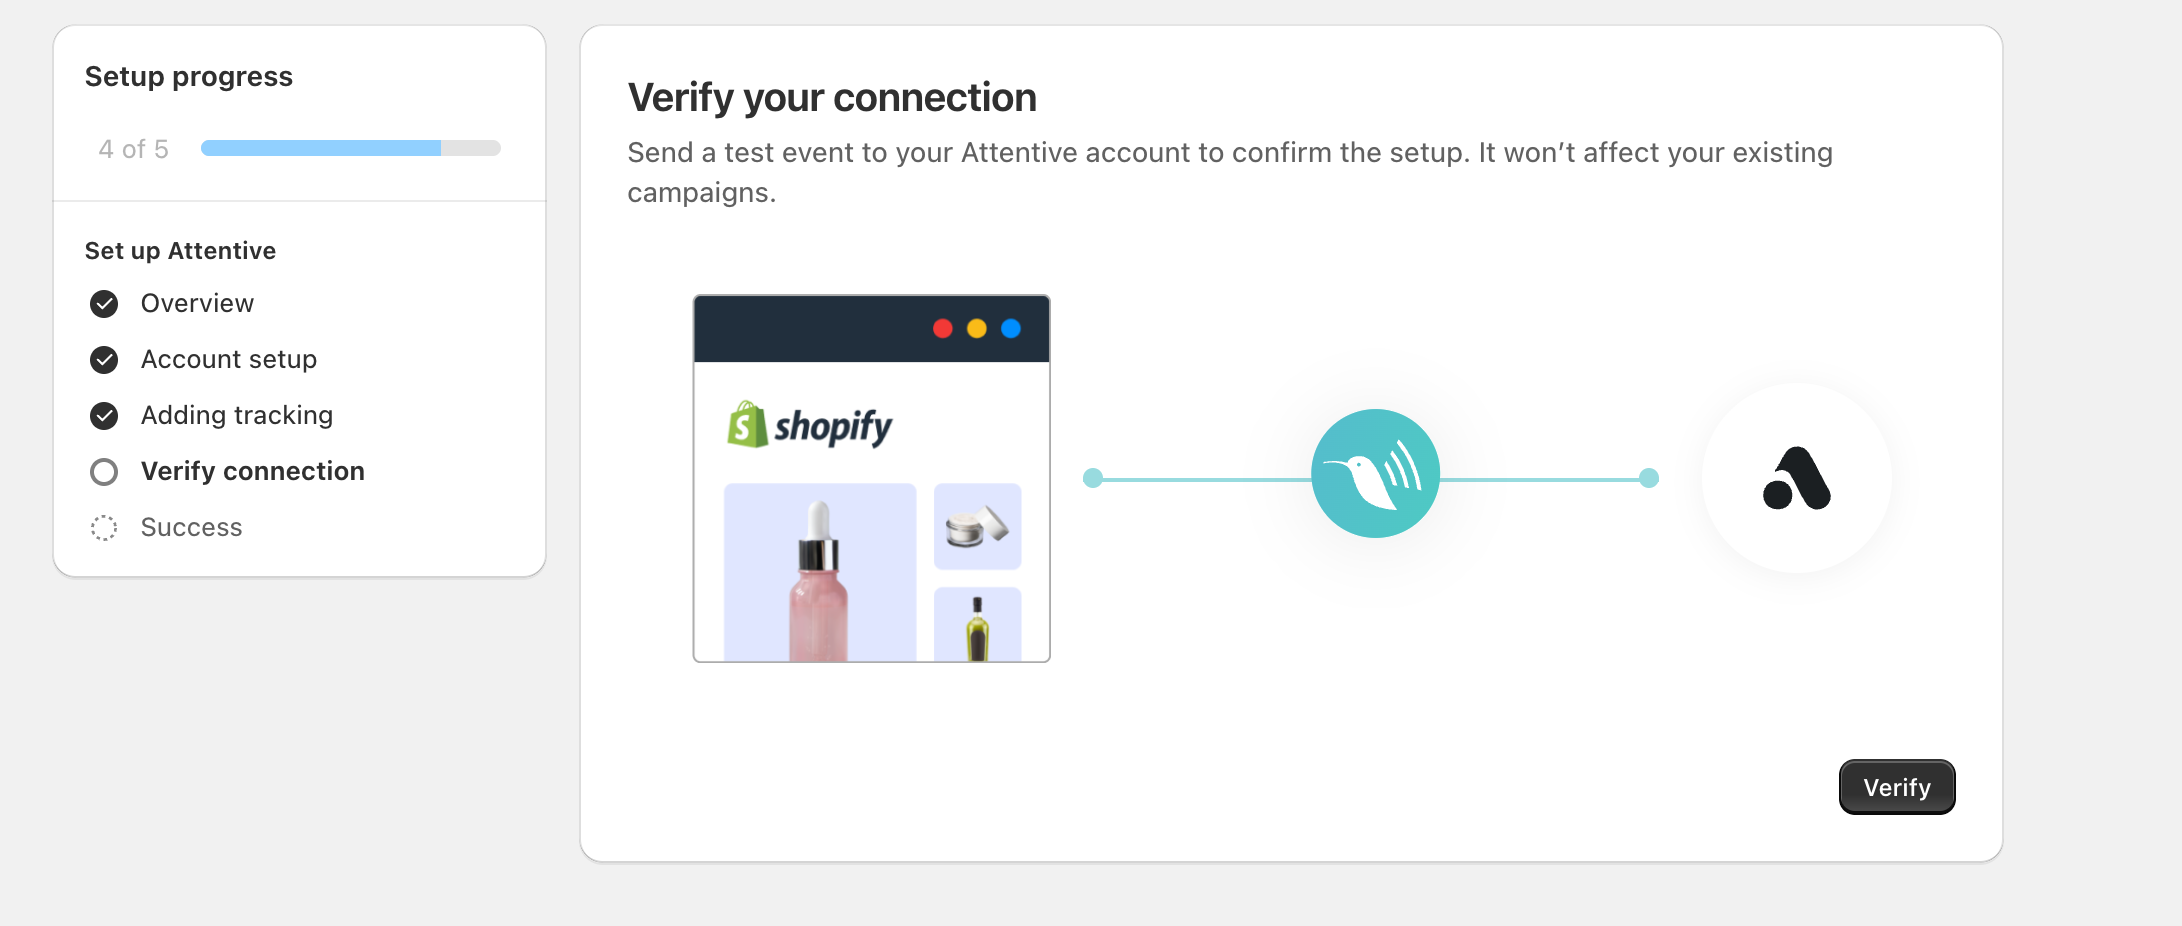Click the olive oil bottle thumbnail
Viewport: 2182px width, 926px height.
coord(977,626)
